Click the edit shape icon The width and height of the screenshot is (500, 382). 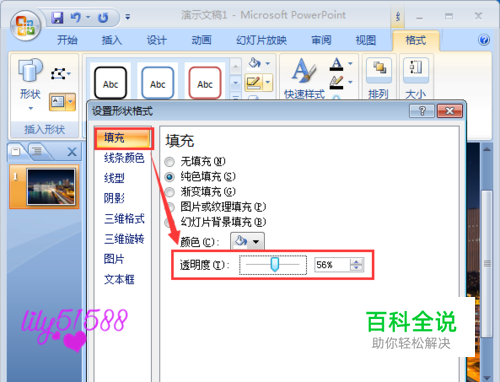click(x=58, y=73)
